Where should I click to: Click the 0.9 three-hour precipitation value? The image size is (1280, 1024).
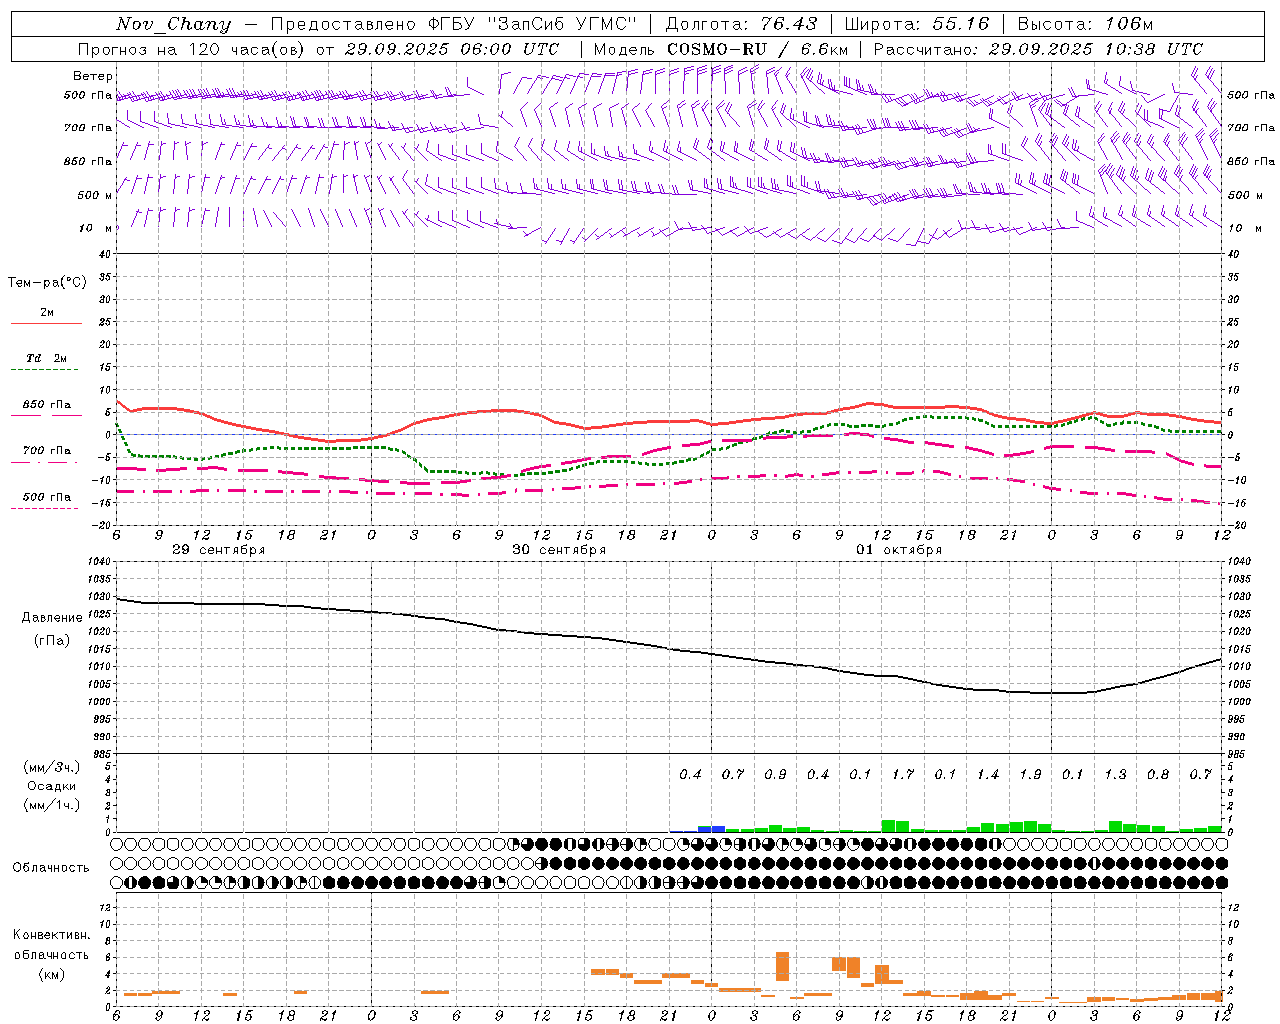(775, 775)
